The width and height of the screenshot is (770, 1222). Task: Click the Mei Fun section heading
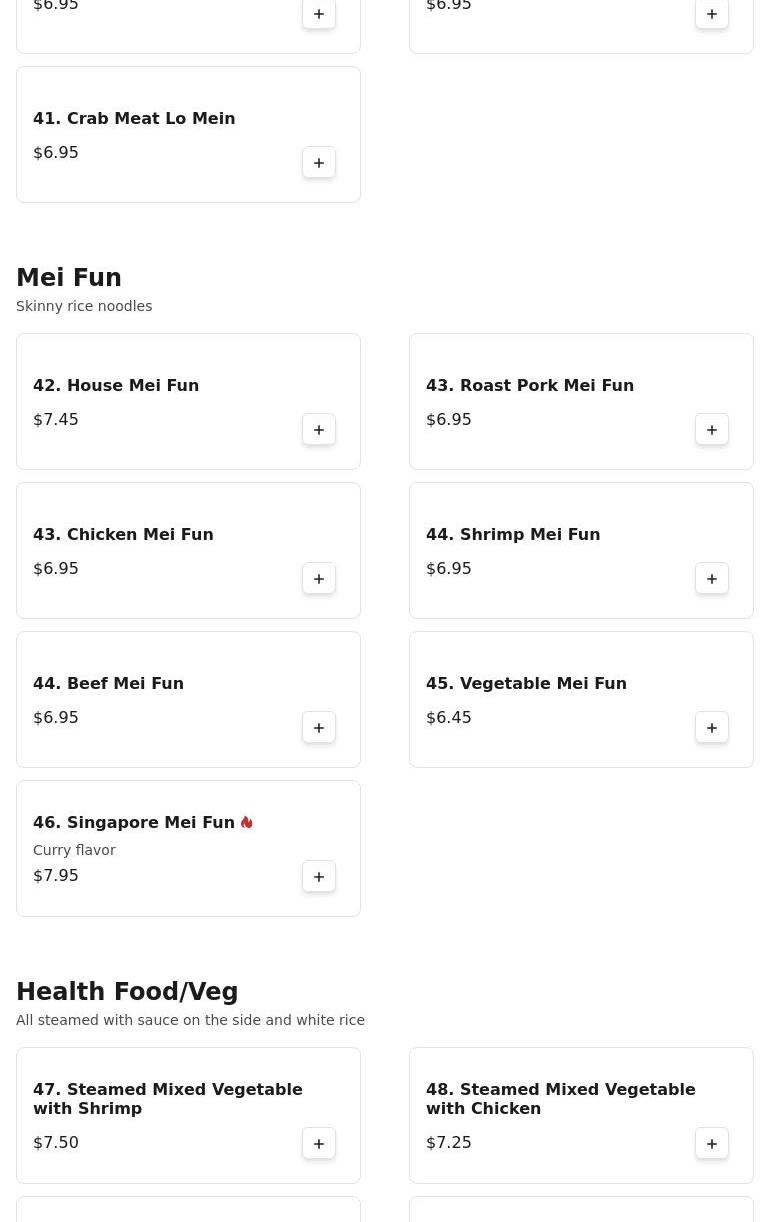69,278
